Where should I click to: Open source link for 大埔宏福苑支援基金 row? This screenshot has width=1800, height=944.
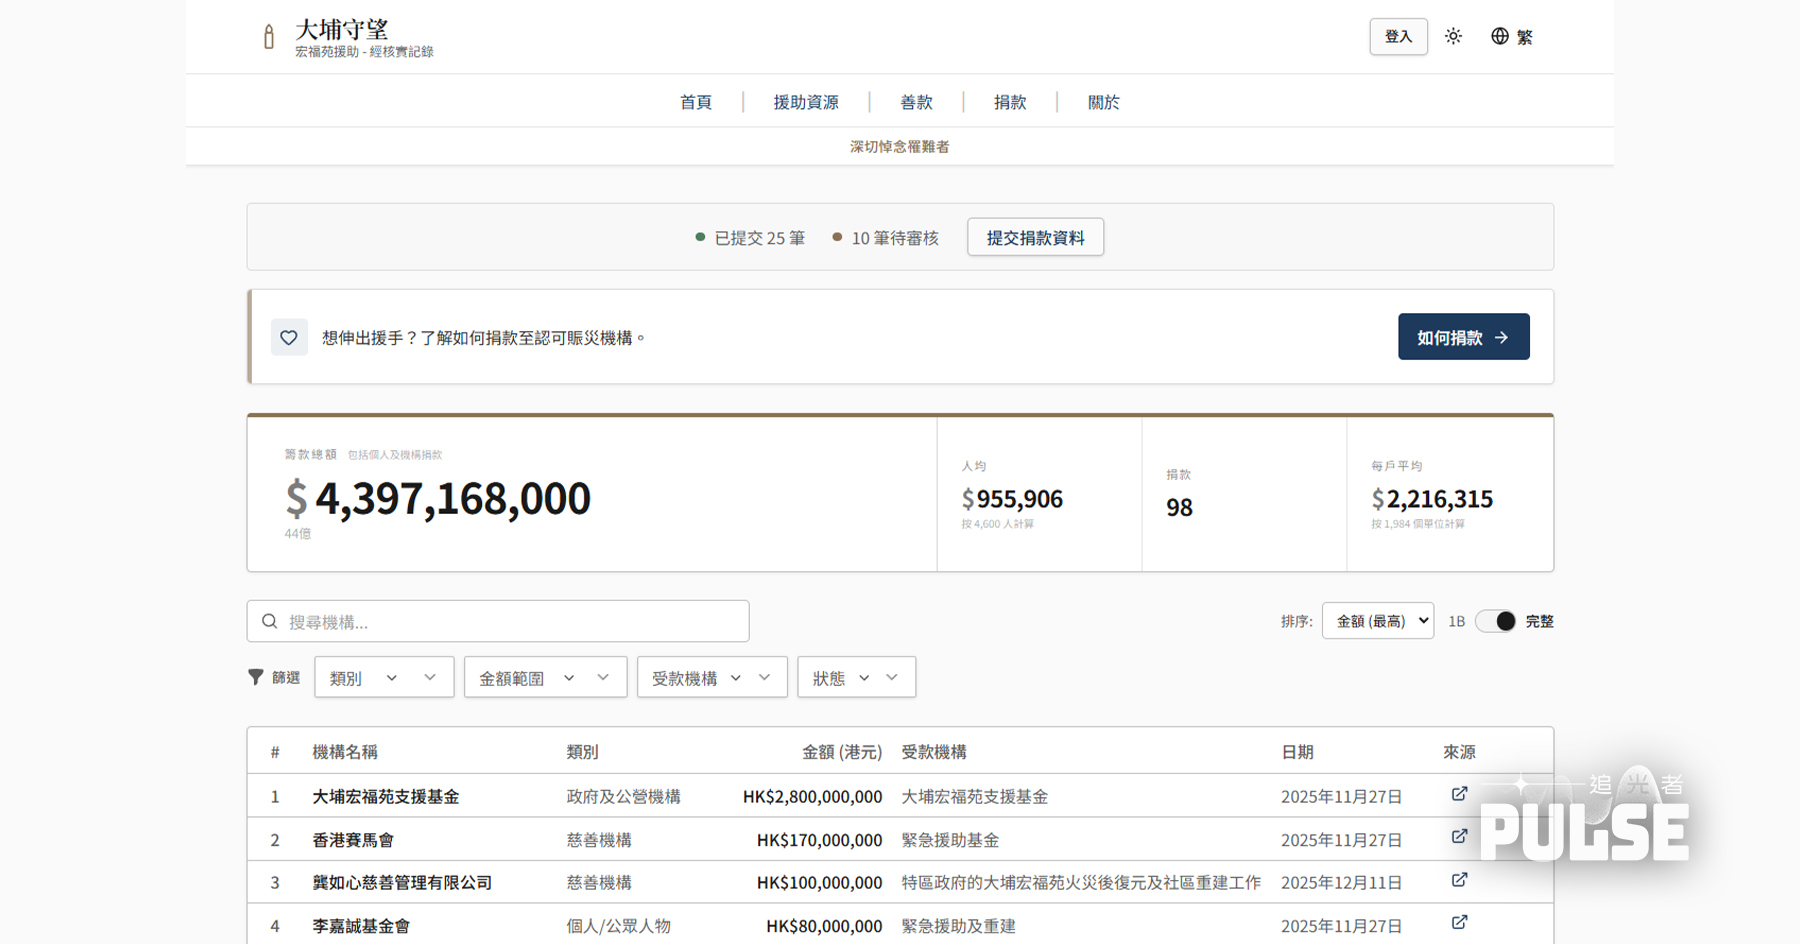click(x=1459, y=794)
